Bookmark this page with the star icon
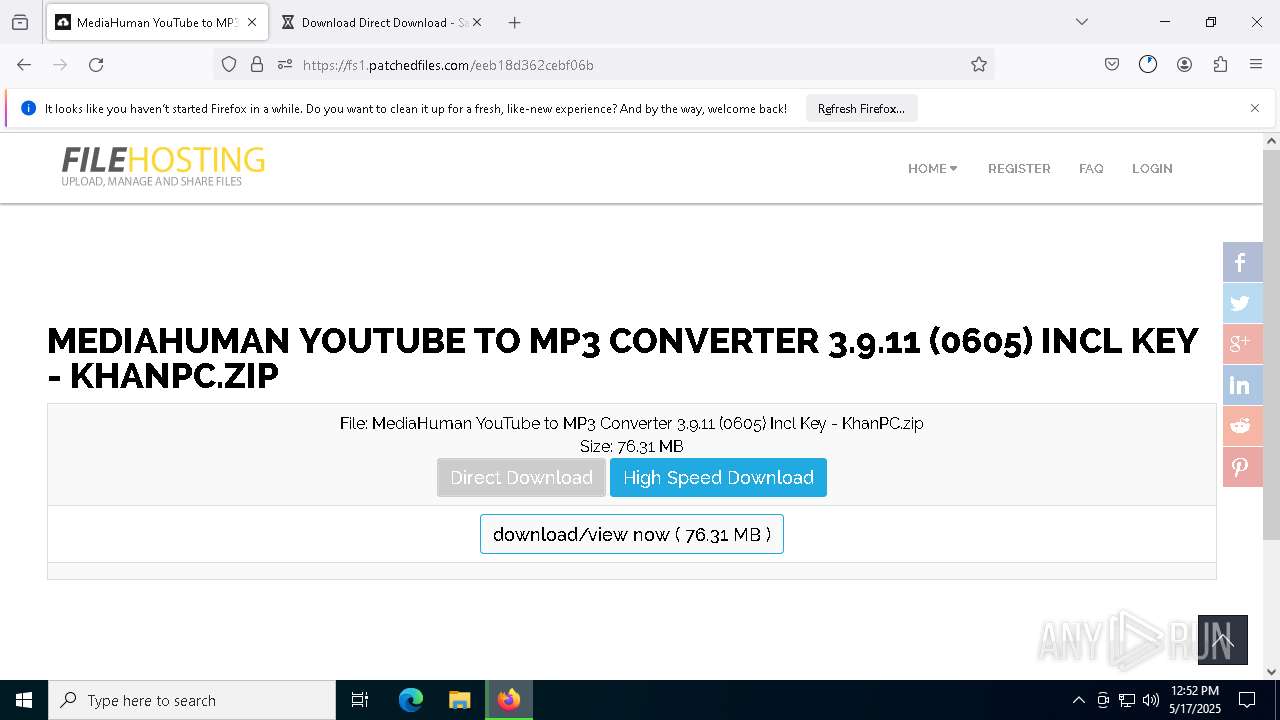 [979, 65]
